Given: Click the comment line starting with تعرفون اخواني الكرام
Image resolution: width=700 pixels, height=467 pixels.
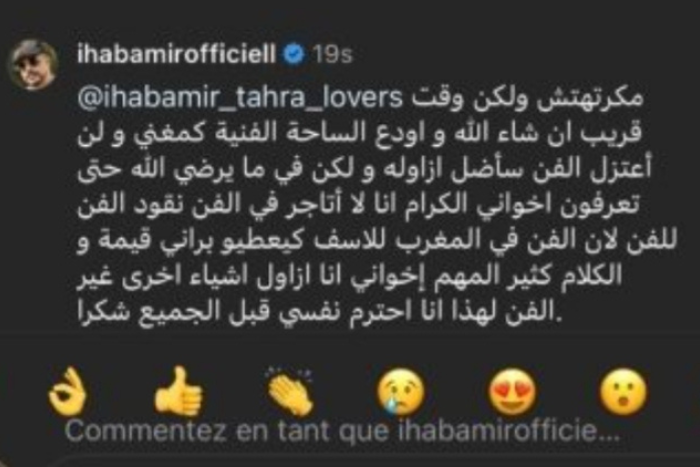Looking at the screenshot, I should pyautogui.click(x=359, y=205).
